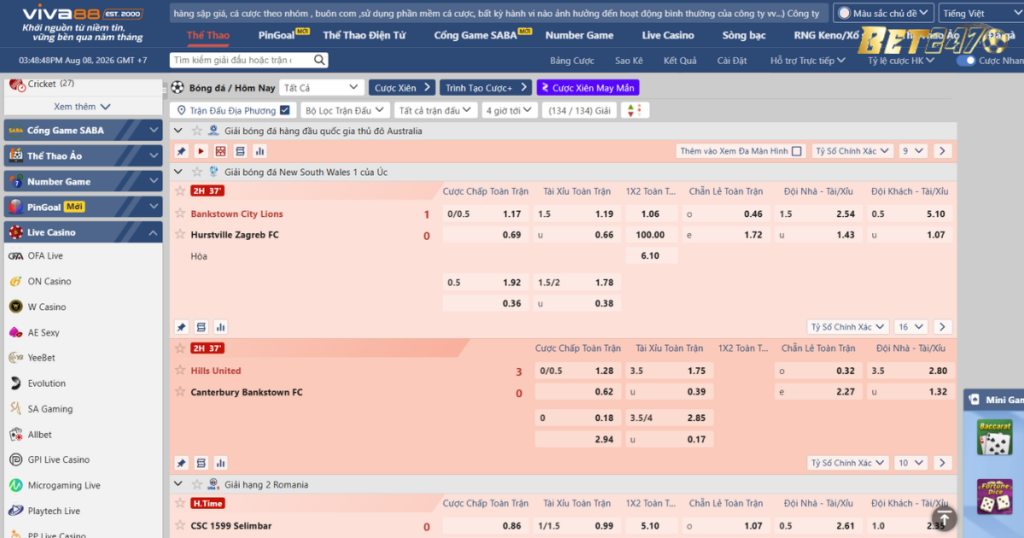Screen dimensions: 1024x538
Task: Open Fortune Dice mini game
Action: [x=995, y=496]
